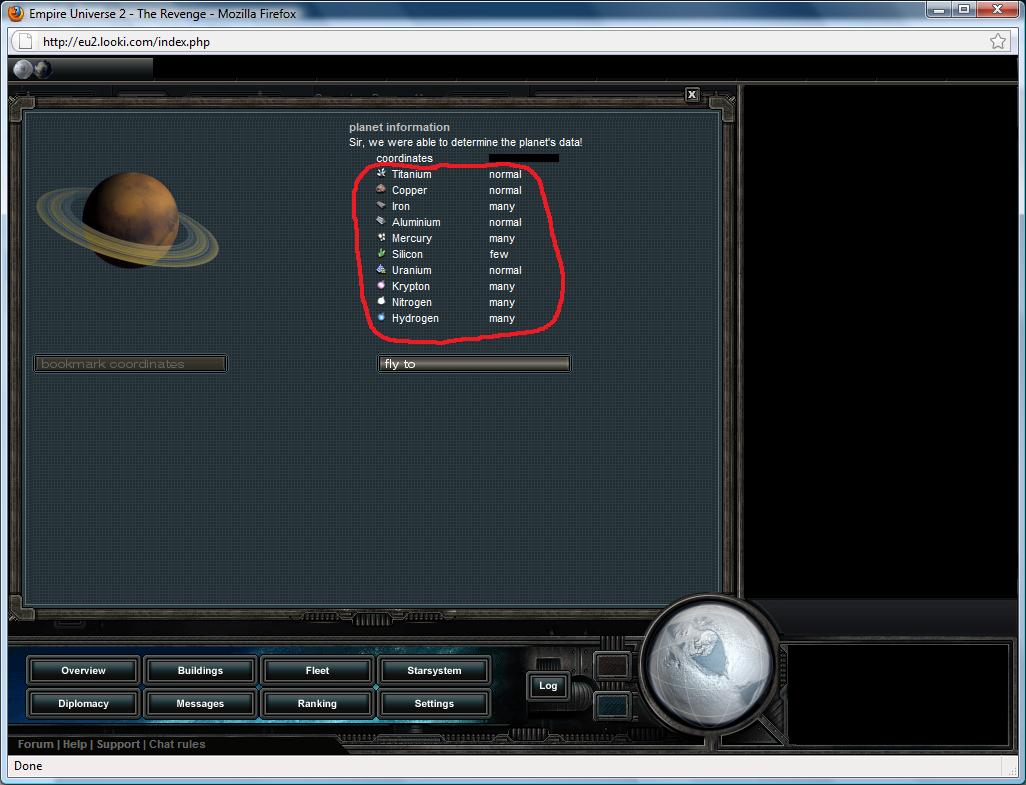Go to the Buildings menu
The height and width of the screenshot is (785, 1026).
point(200,671)
